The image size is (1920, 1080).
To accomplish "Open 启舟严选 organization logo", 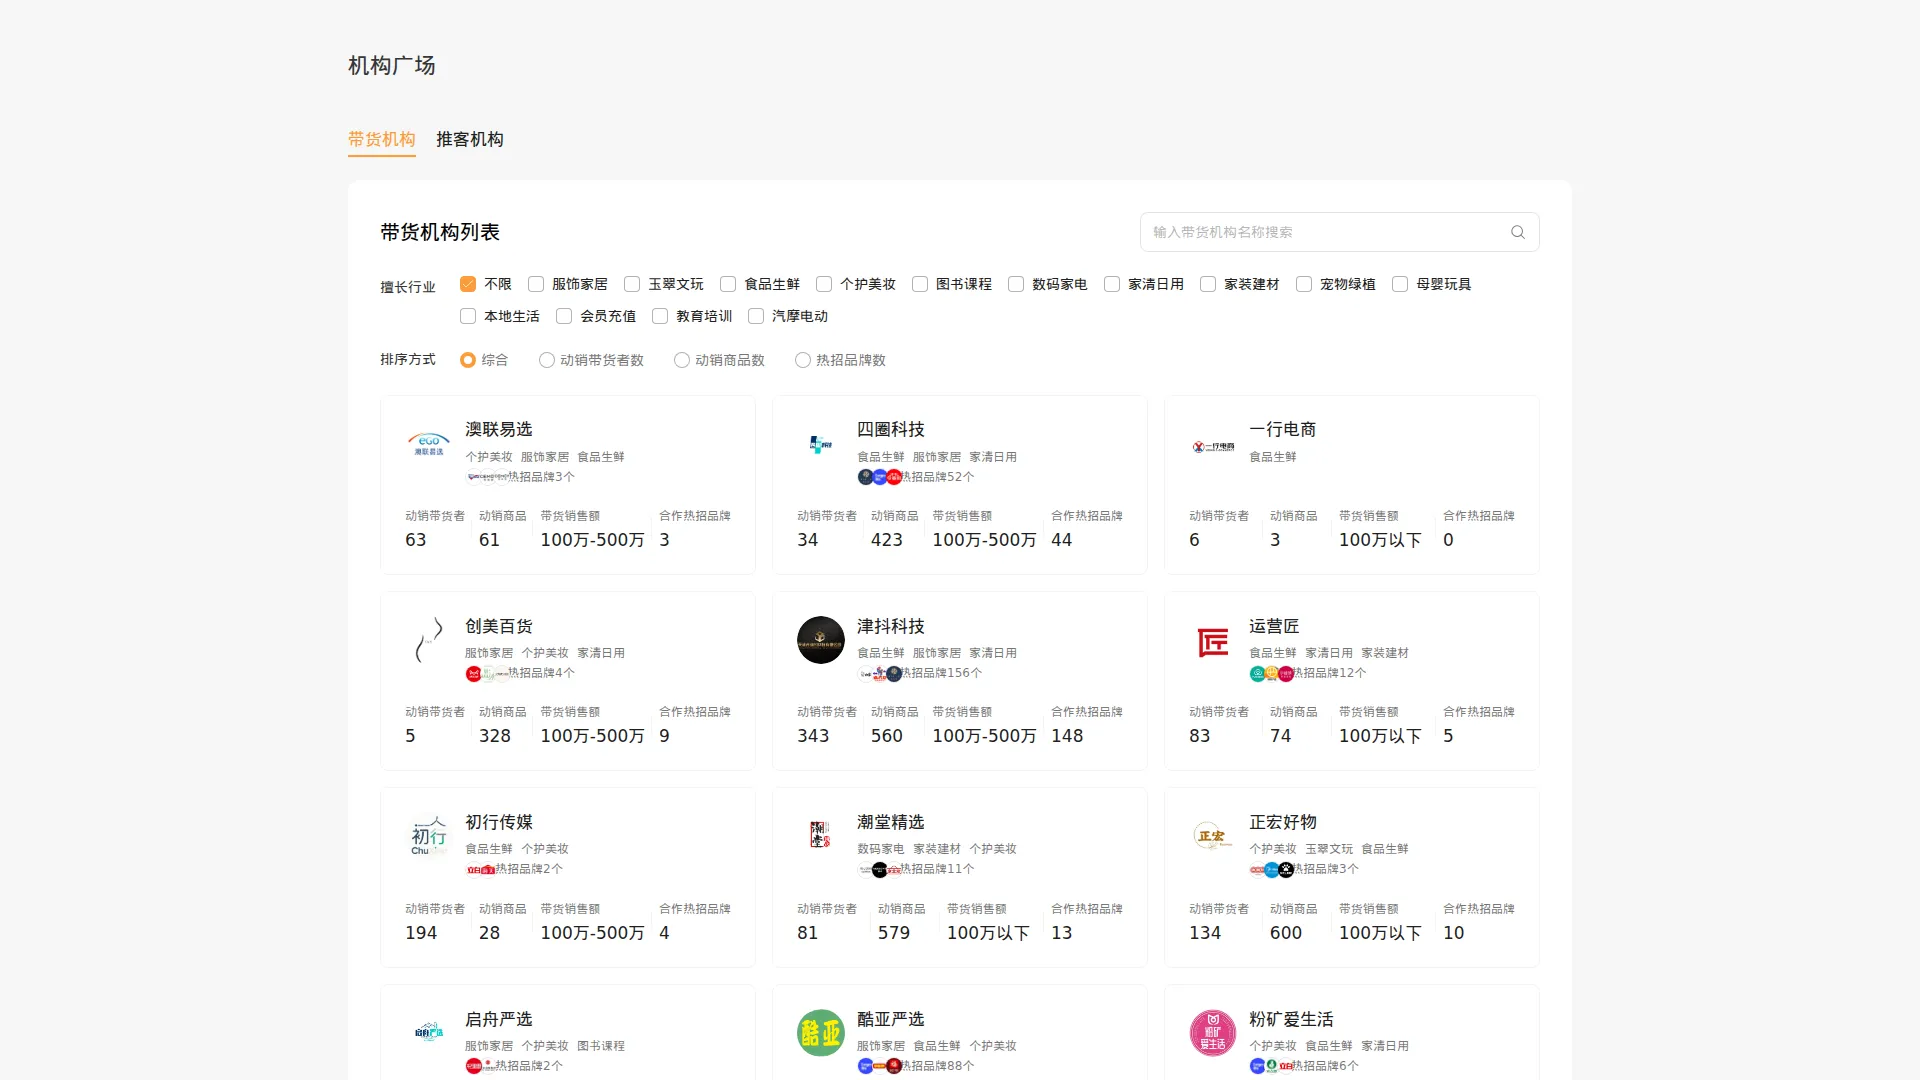I will [x=429, y=1032].
